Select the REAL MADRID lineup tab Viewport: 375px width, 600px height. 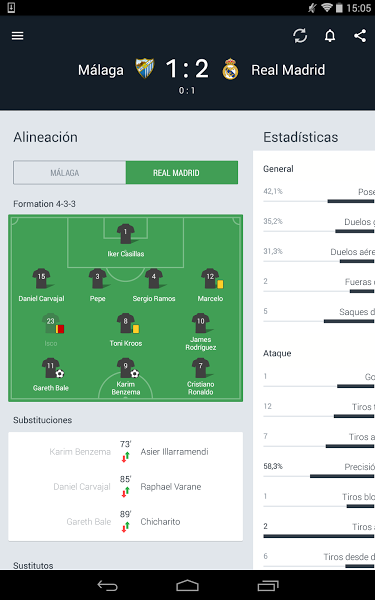pos(182,173)
